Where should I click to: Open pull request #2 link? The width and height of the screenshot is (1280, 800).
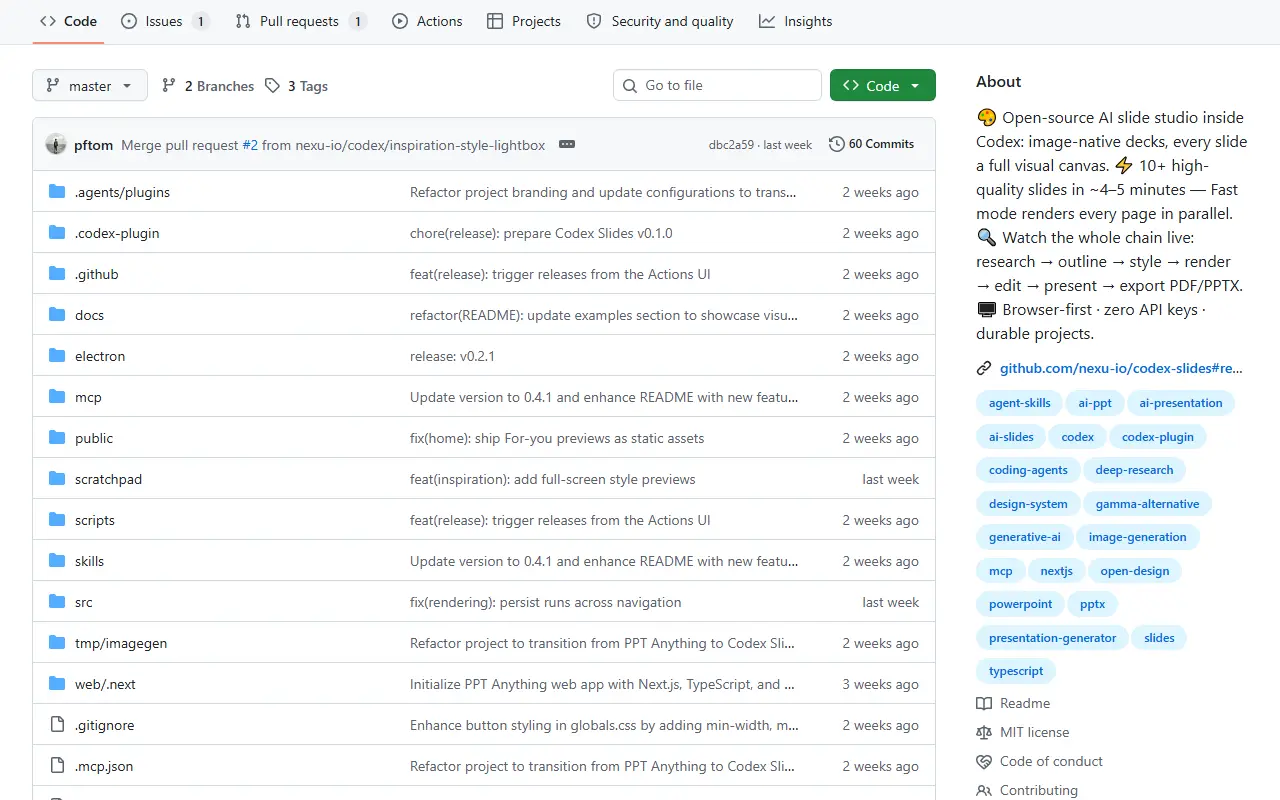pyautogui.click(x=250, y=145)
